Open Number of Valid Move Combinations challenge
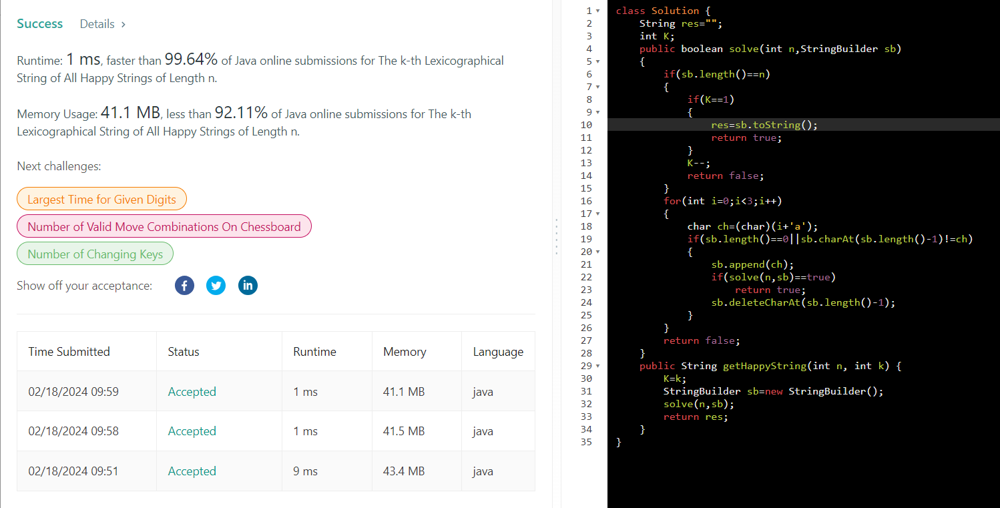The height and width of the screenshot is (508, 1000). [164, 227]
